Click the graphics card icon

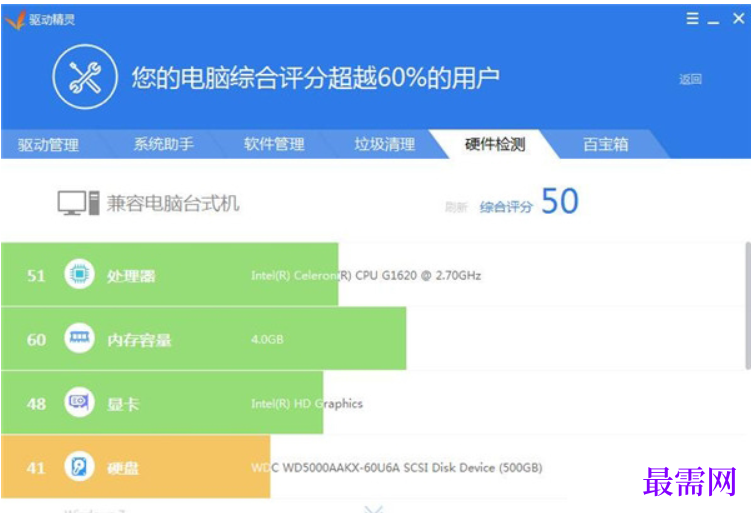pyautogui.click(x=79, y=402)
